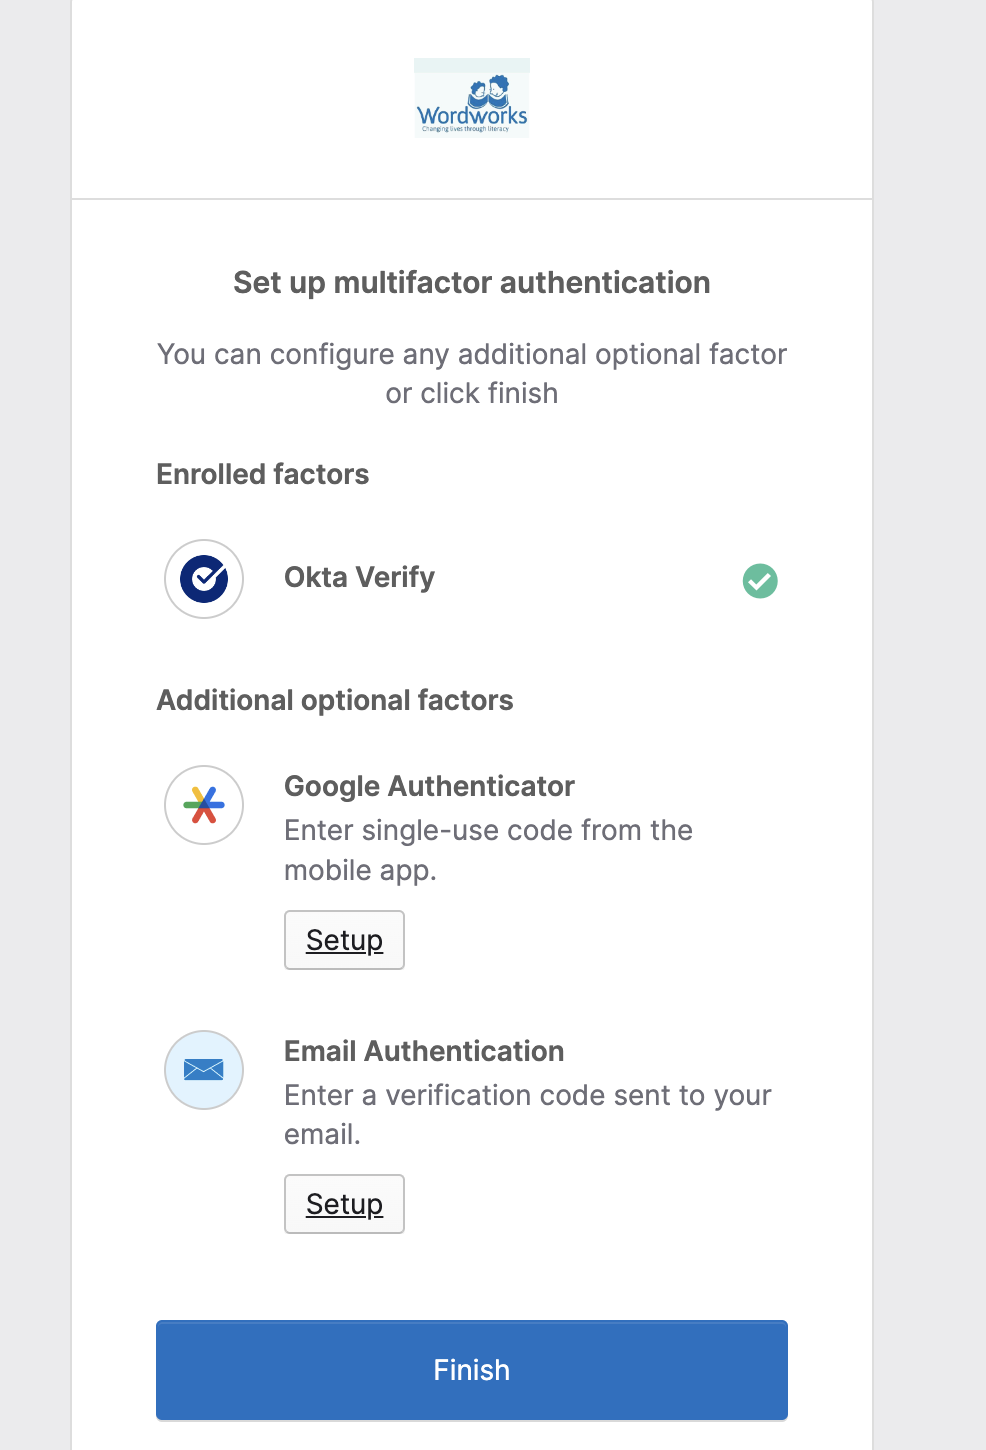The height and width of the screenshot is (1450, 986).
Task: Click the gray background right of the form
Action: pos(930,700)
